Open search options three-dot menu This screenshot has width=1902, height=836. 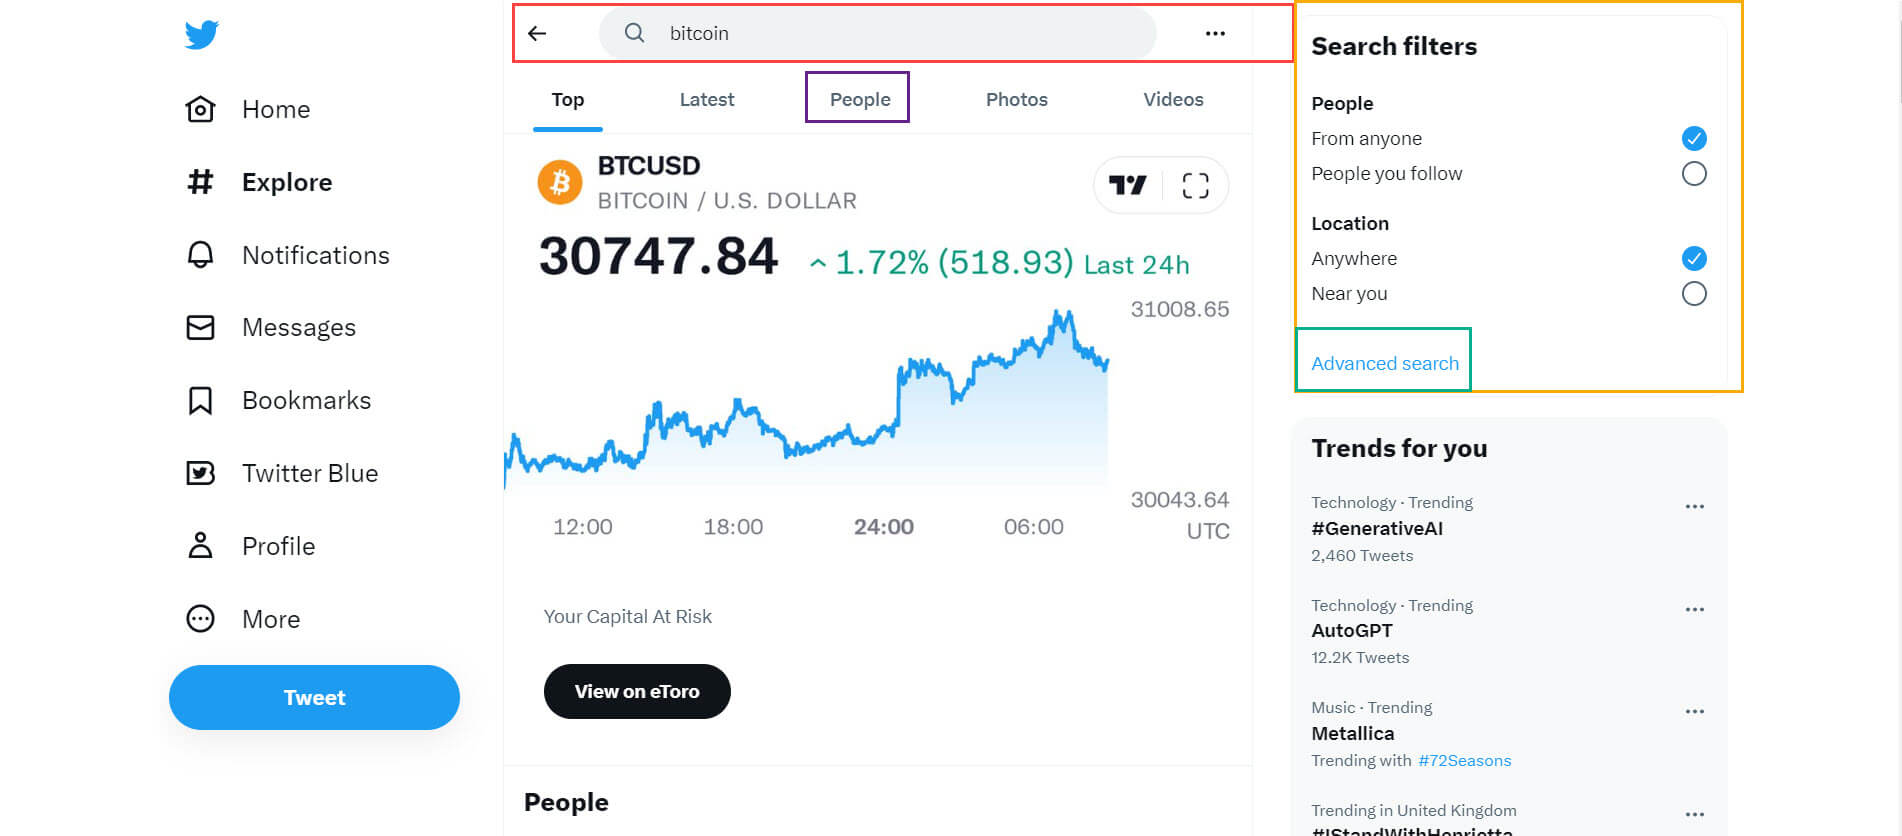[1215, 33]
